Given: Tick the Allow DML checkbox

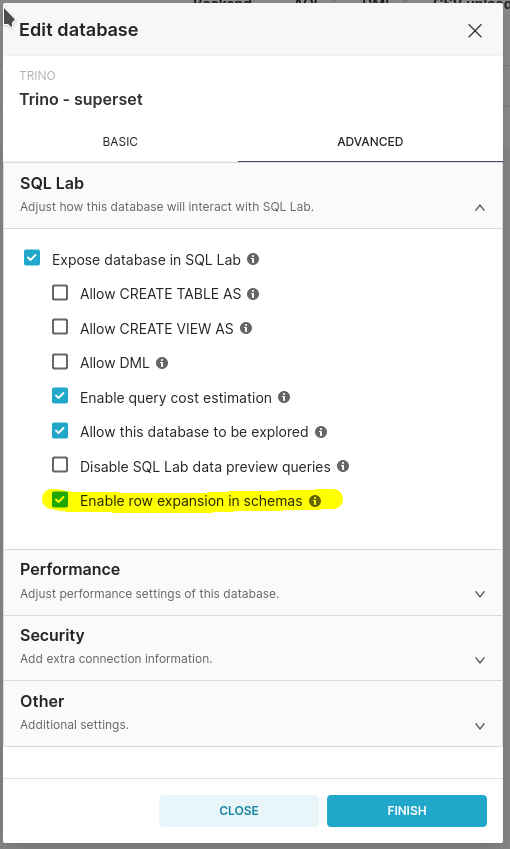Looking at the screenshot, I should tap(60, 361).
